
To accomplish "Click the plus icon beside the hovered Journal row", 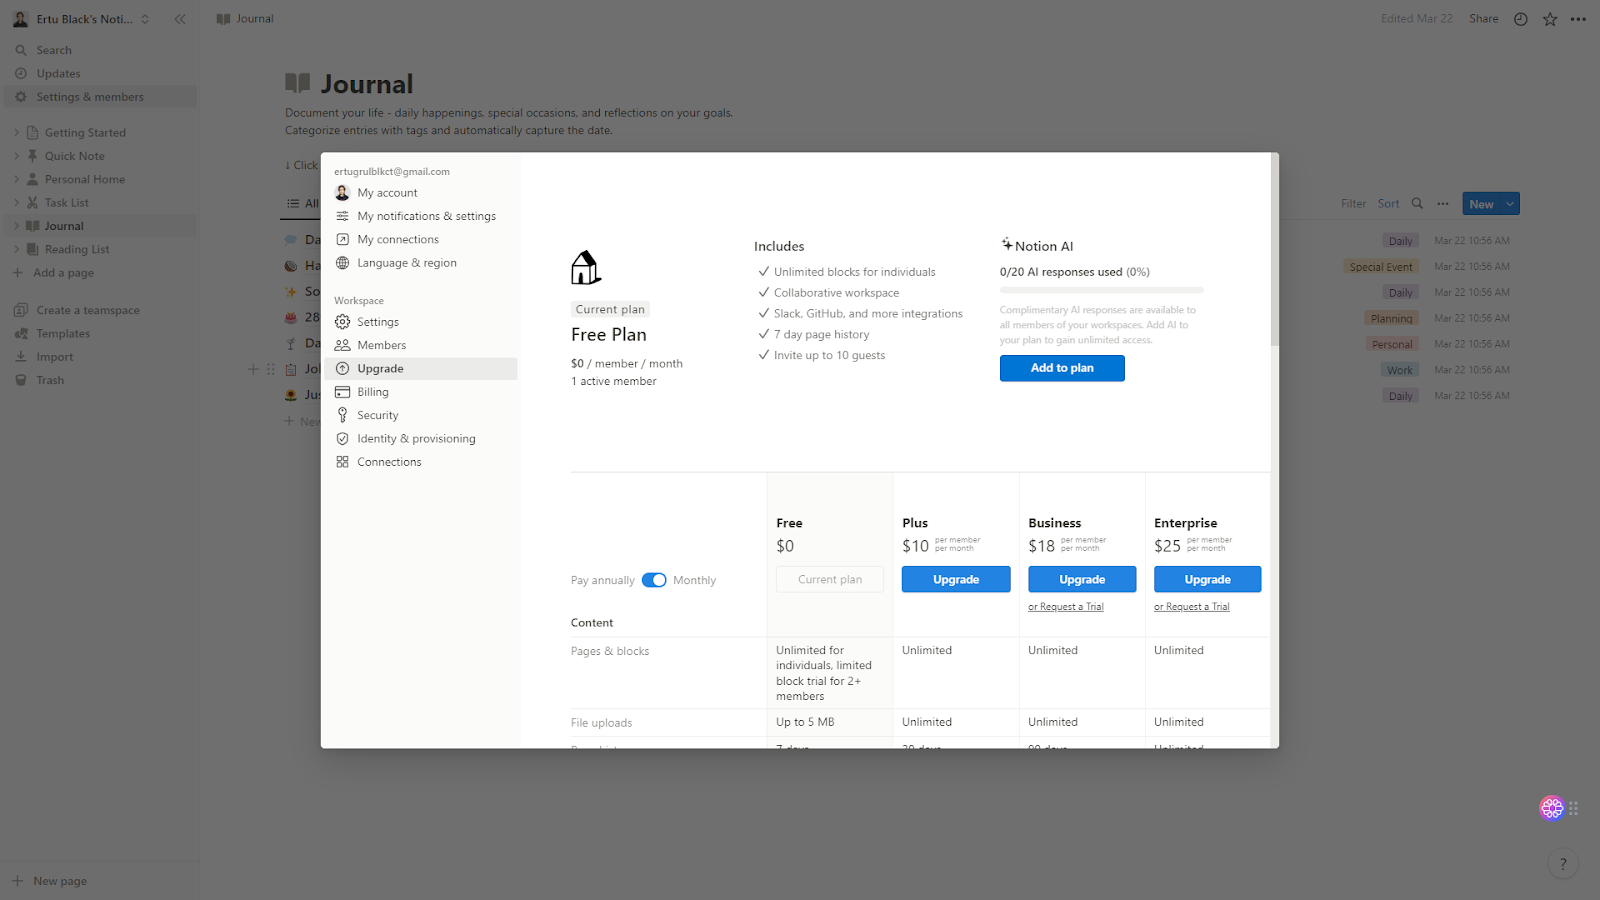I will (x=253, y=369).
